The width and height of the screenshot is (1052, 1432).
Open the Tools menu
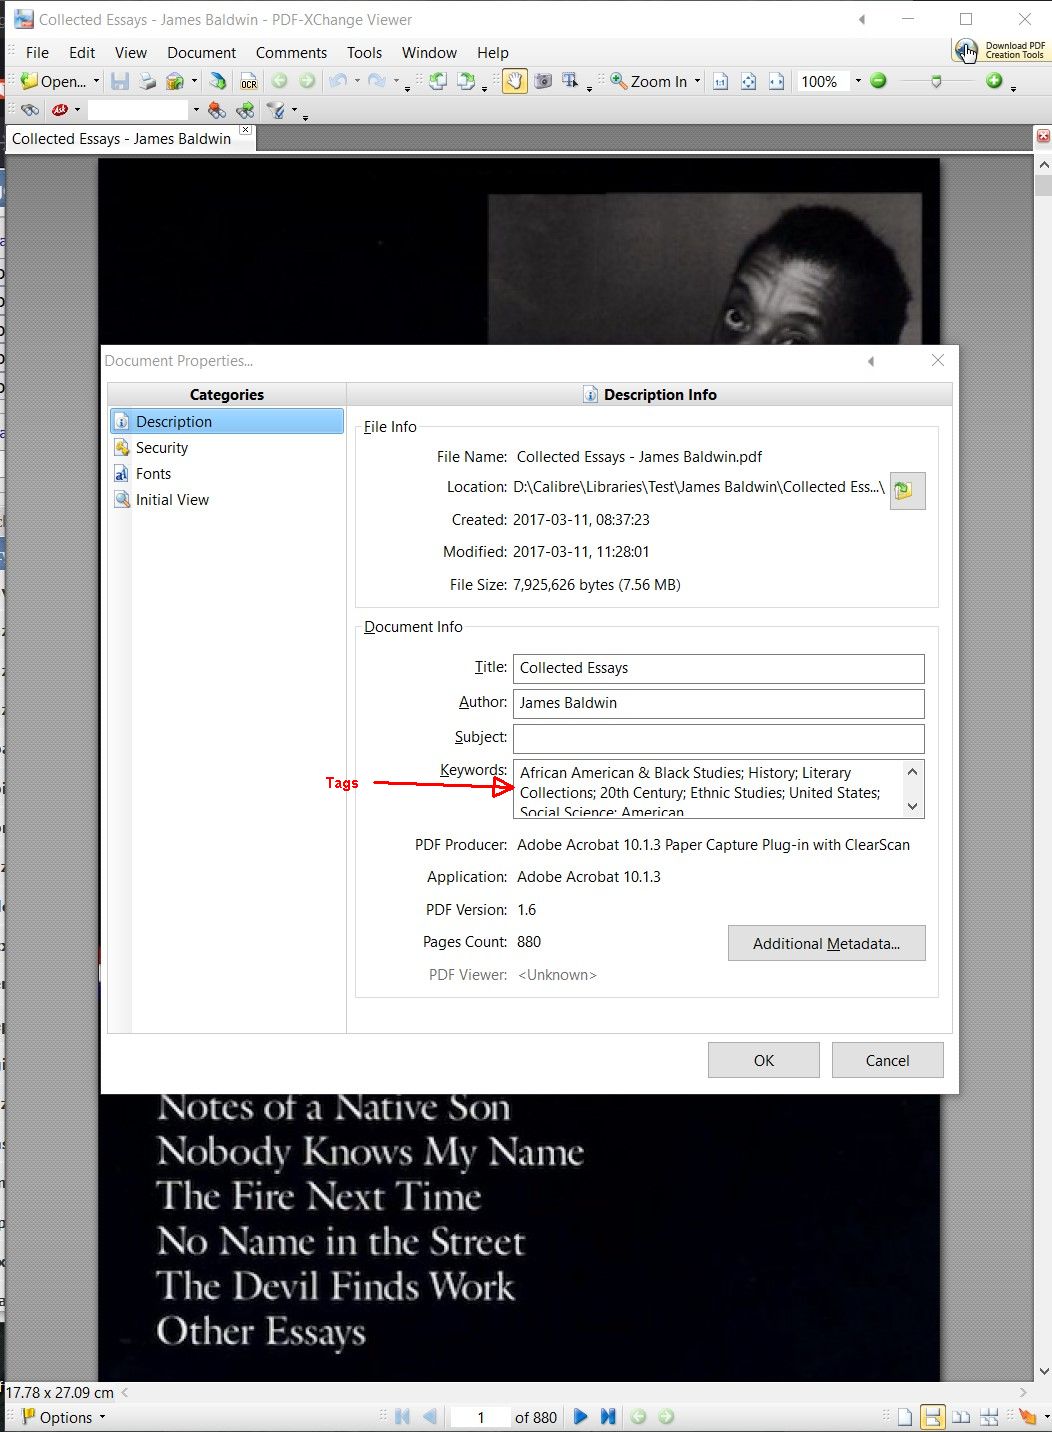point(364,53)
